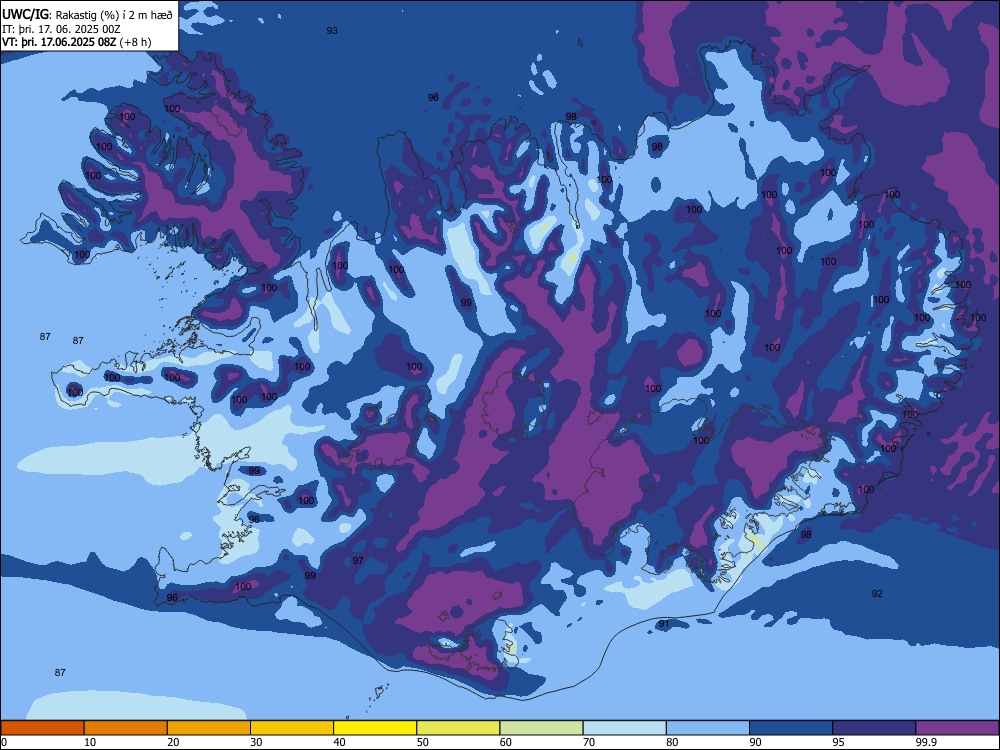Click the 'VT: þri. 17.06.2025 08Z (+8 h)' line
Viewport: 1000px width, 750px height.
tap(77, 42)
